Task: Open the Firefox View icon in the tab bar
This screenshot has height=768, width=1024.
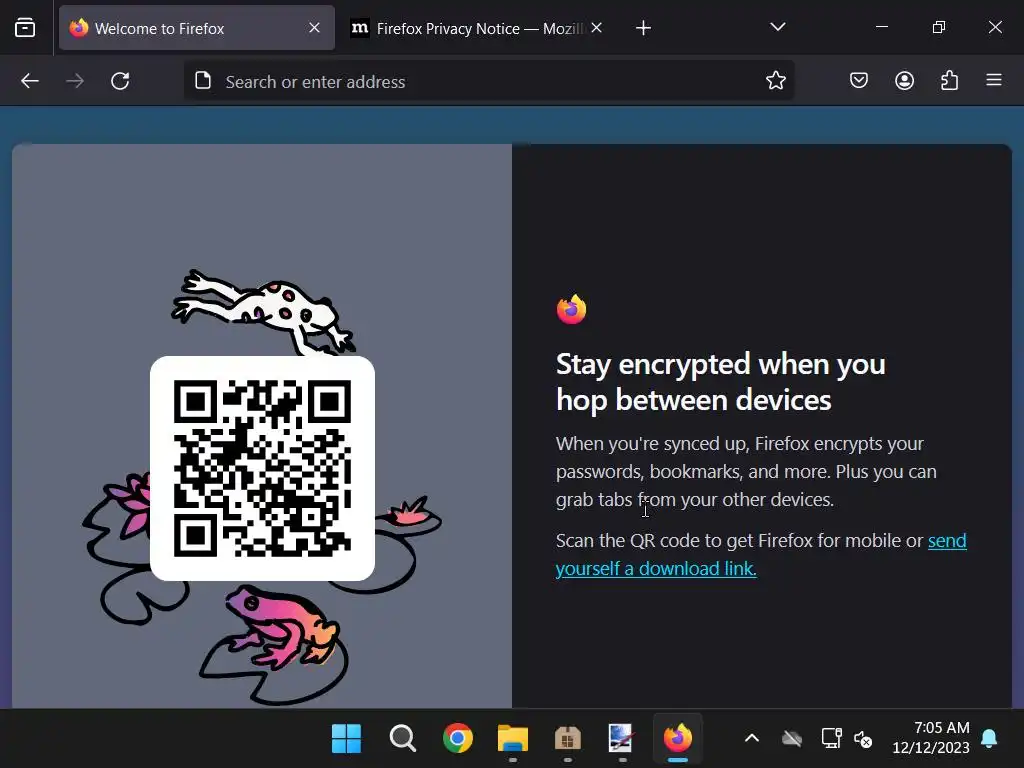Action: point(25,28)
